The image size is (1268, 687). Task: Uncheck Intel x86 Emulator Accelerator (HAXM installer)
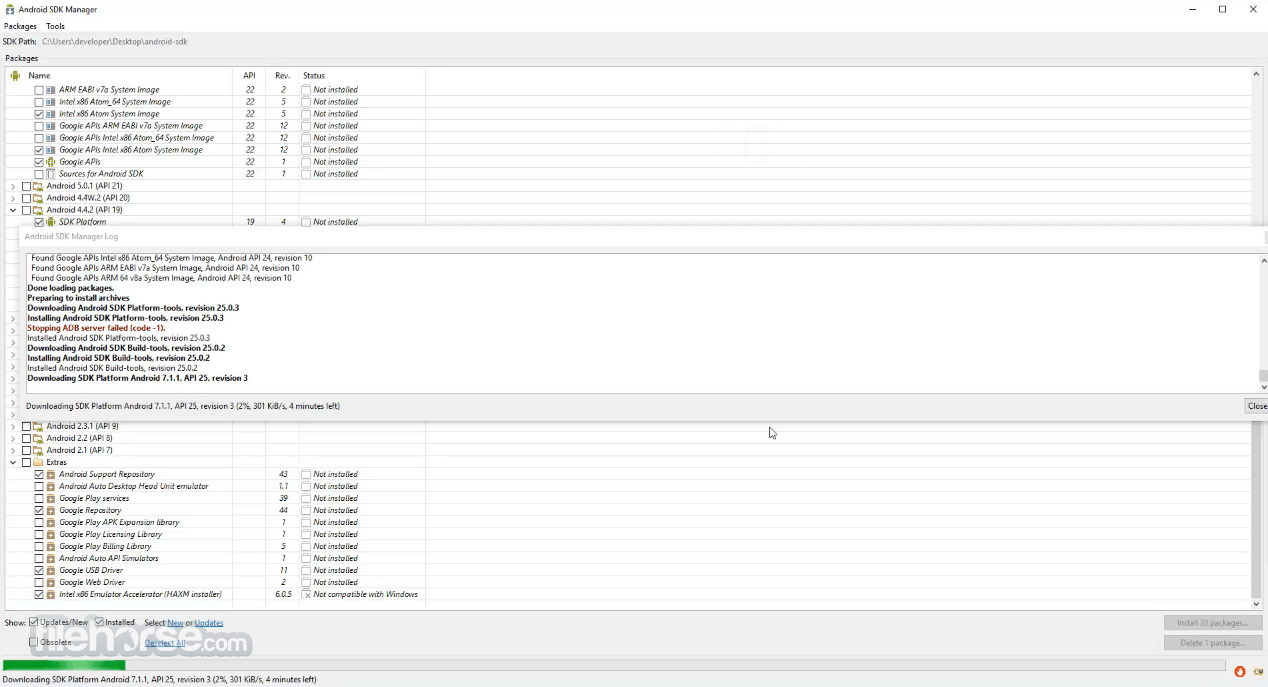[39, 594]
